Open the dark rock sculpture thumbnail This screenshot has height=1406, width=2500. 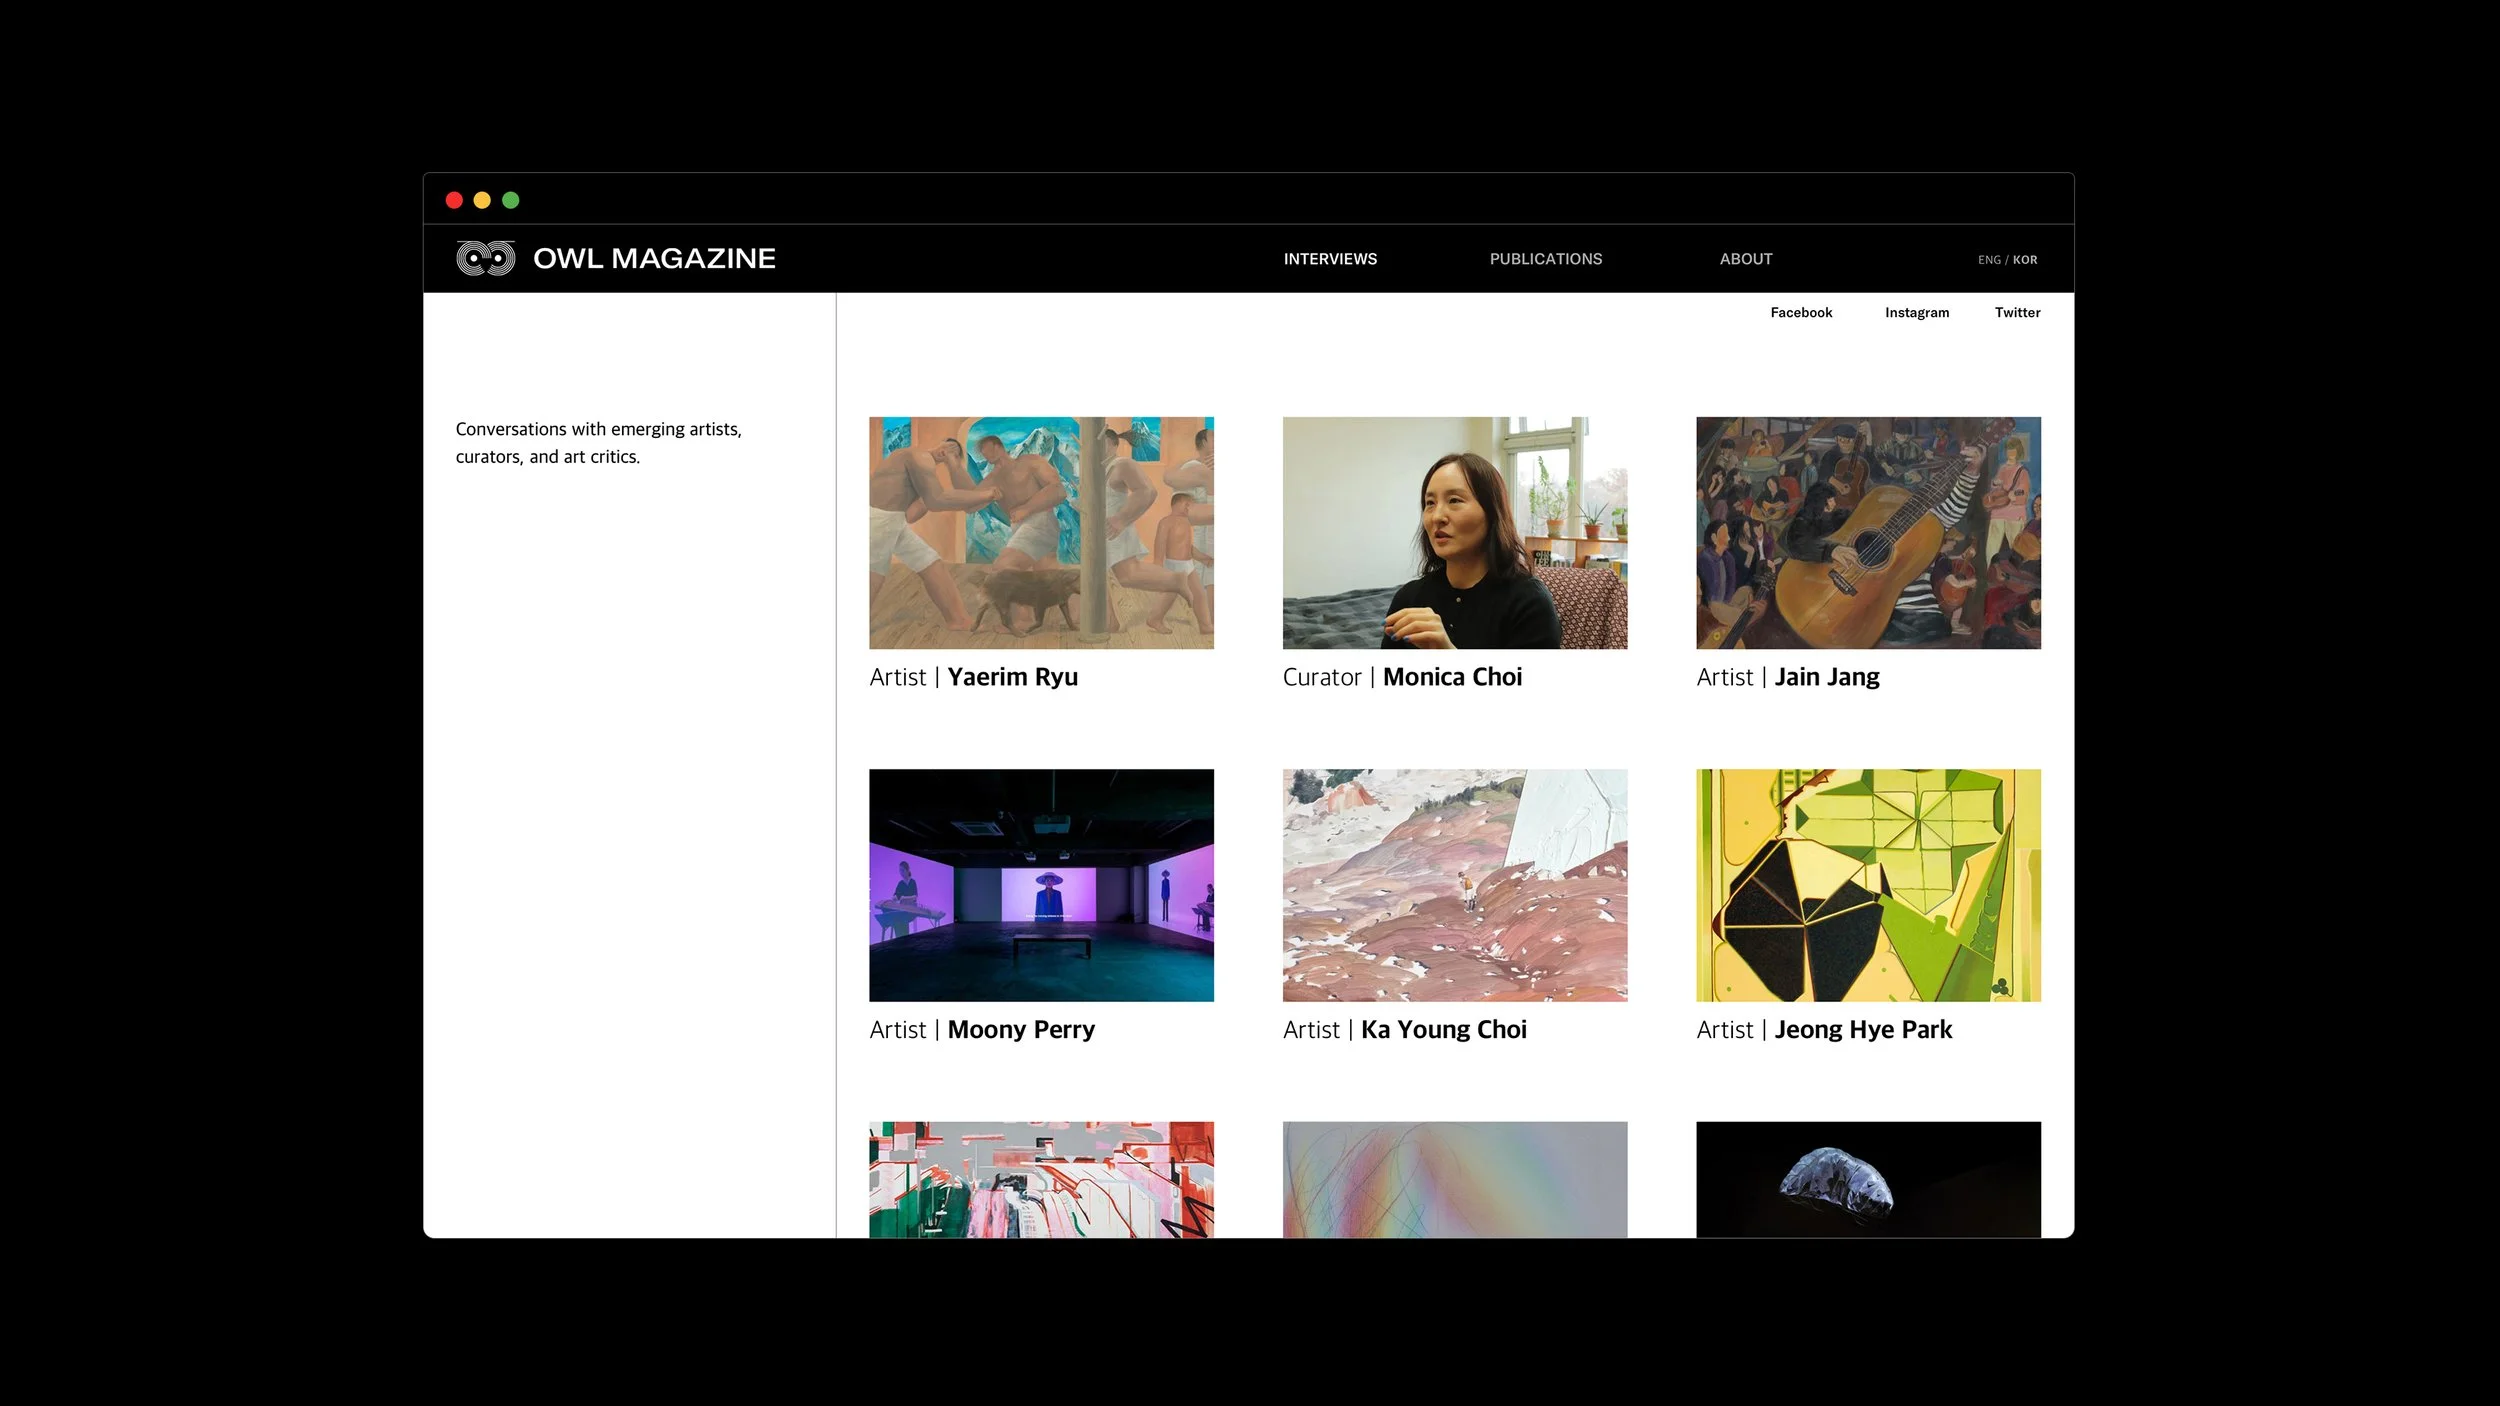pos(1868,1180)
